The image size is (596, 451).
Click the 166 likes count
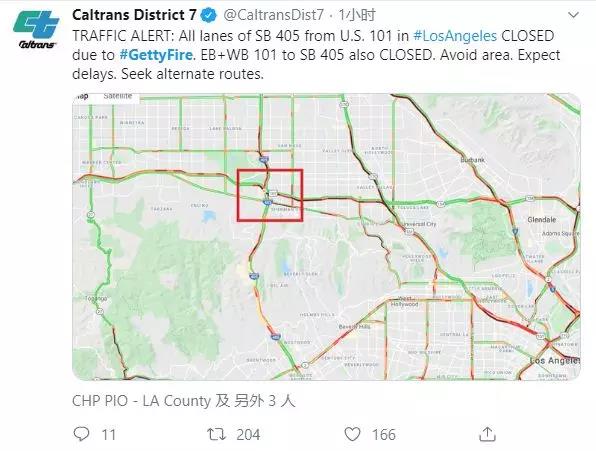[x=384, y=434]
